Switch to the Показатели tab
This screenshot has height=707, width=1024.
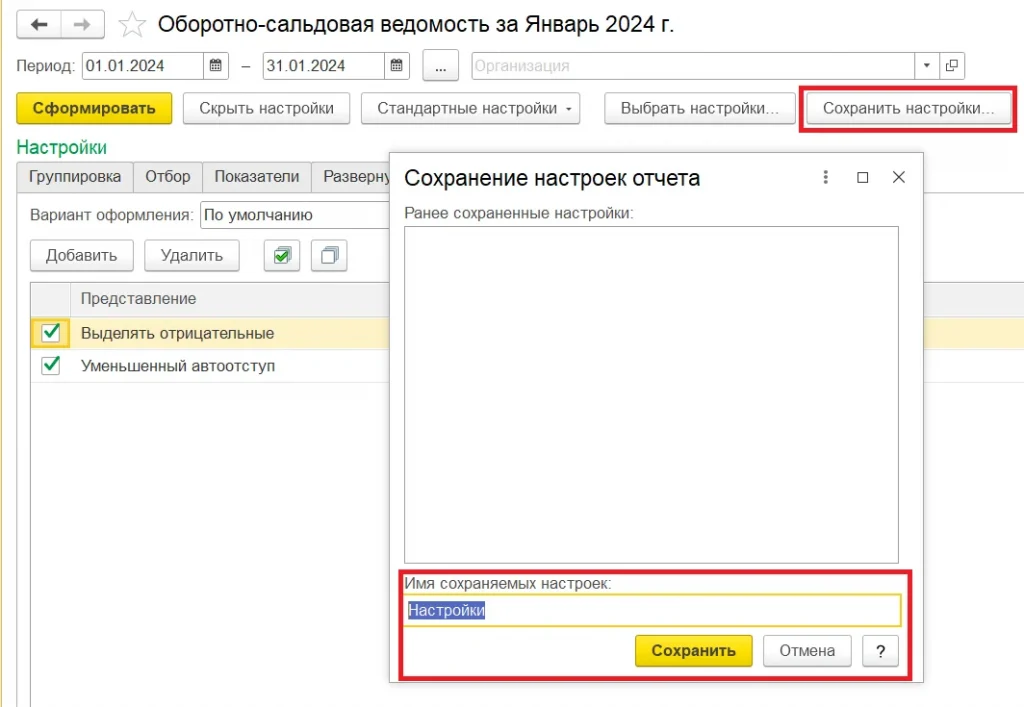(256, 176)
